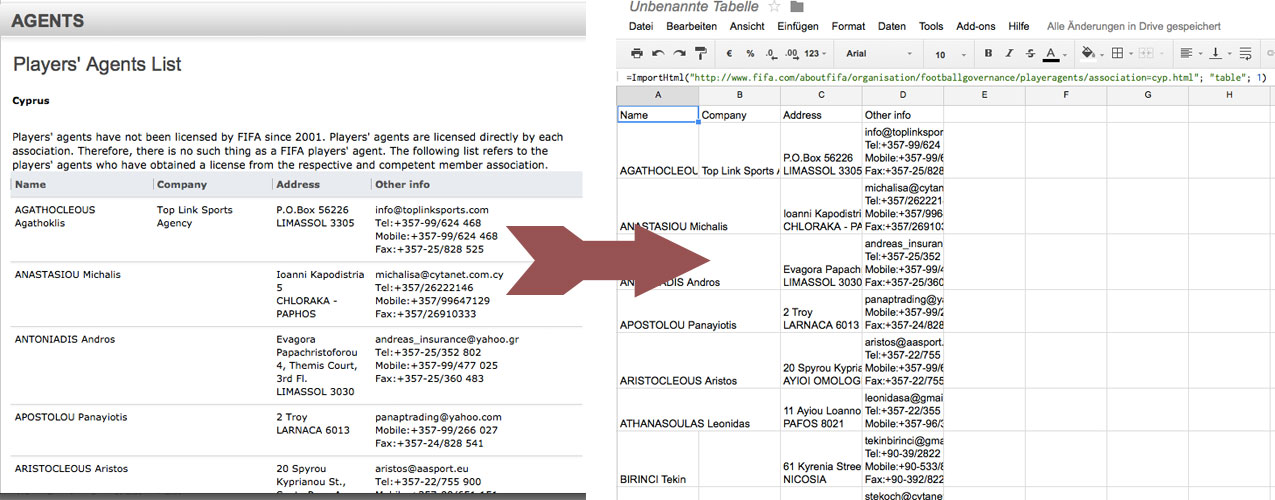Click 'panaptrading@yahoo.com' on FIFA webpage
Screen dimensions: 1275x500
tap(438, 417)
